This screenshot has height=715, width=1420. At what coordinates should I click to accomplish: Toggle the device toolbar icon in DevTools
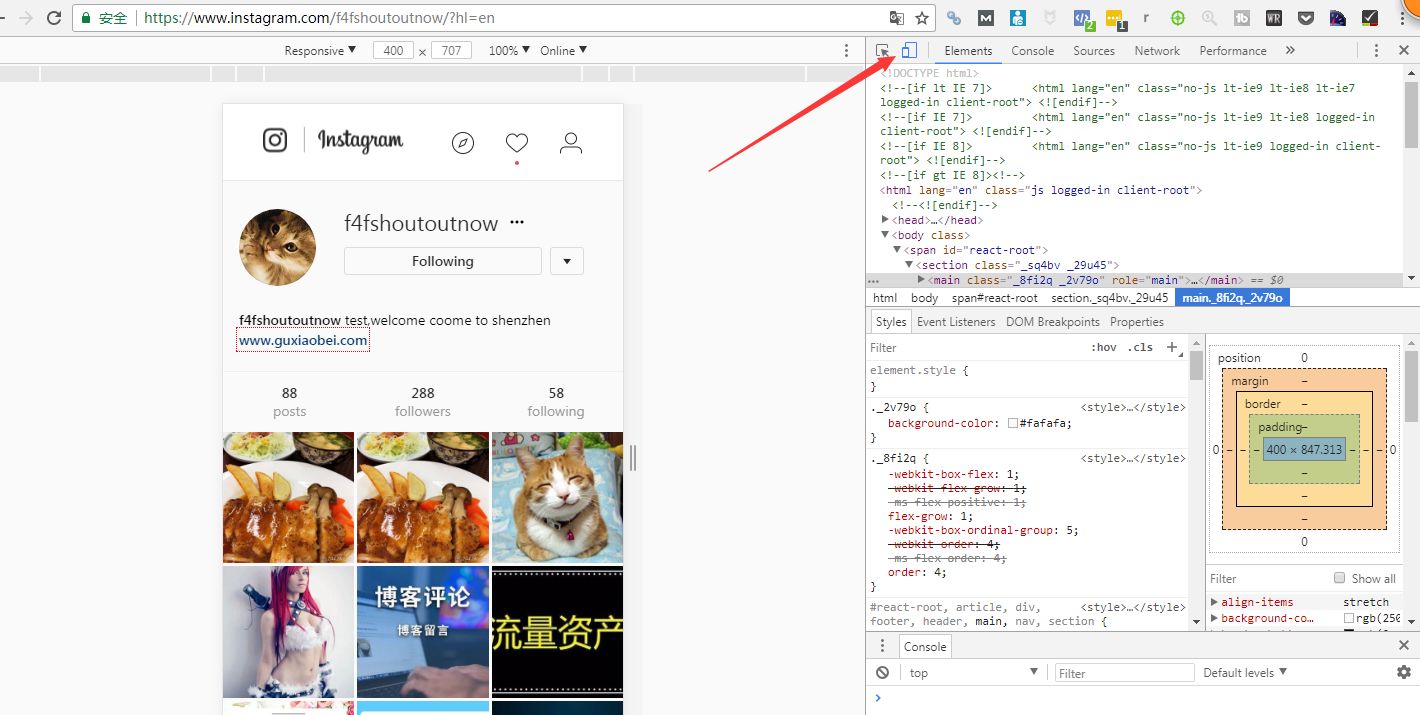908,50
